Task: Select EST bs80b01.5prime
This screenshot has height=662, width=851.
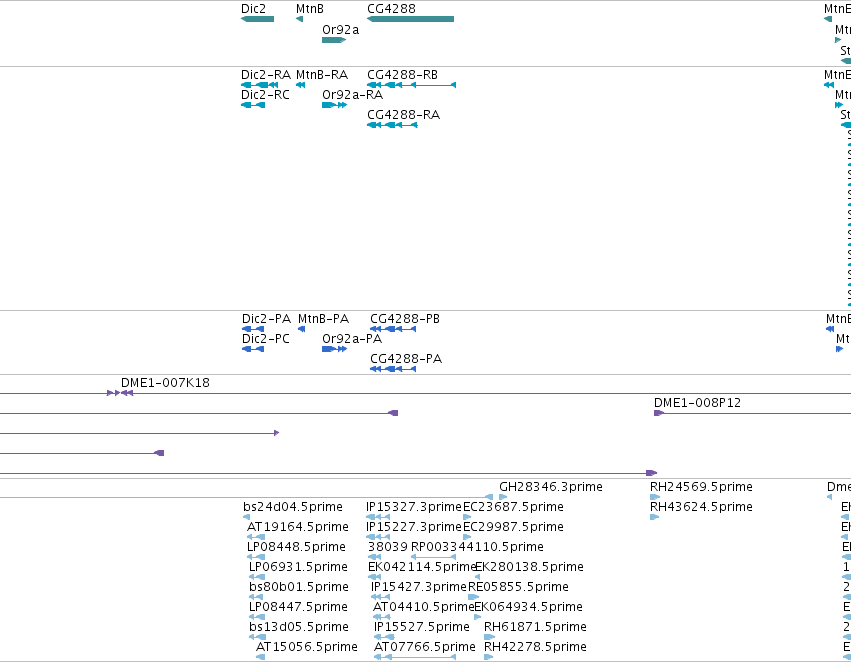Action: 299,587
